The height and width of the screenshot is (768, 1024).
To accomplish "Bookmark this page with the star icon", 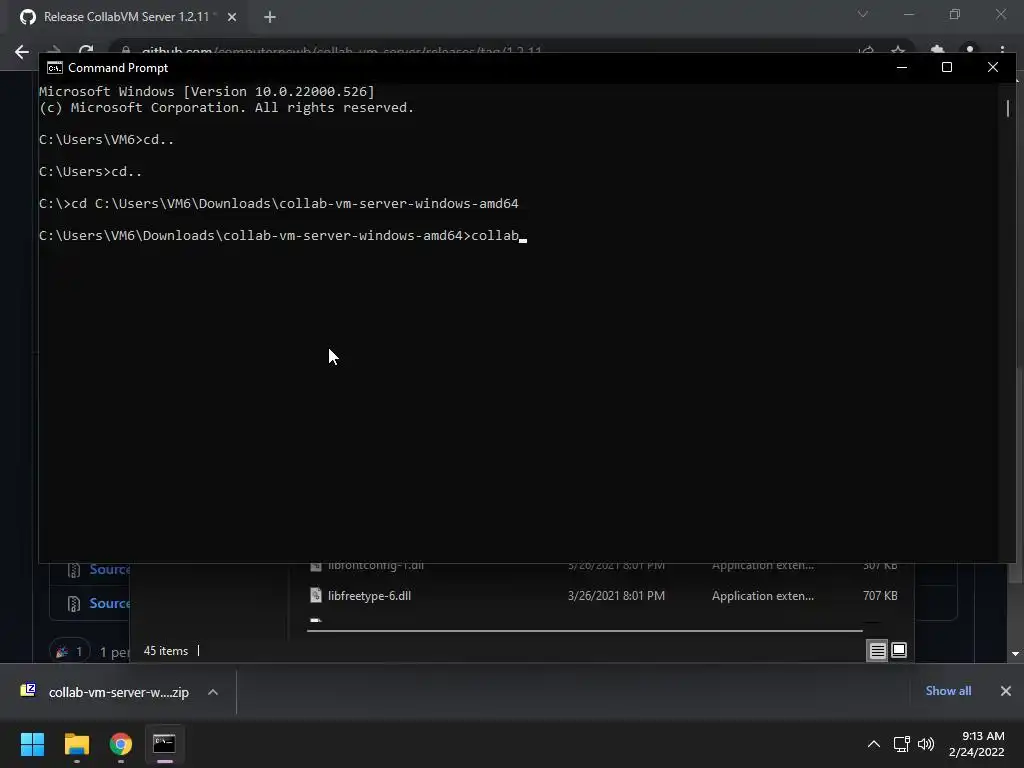I will tap(898, 50).
